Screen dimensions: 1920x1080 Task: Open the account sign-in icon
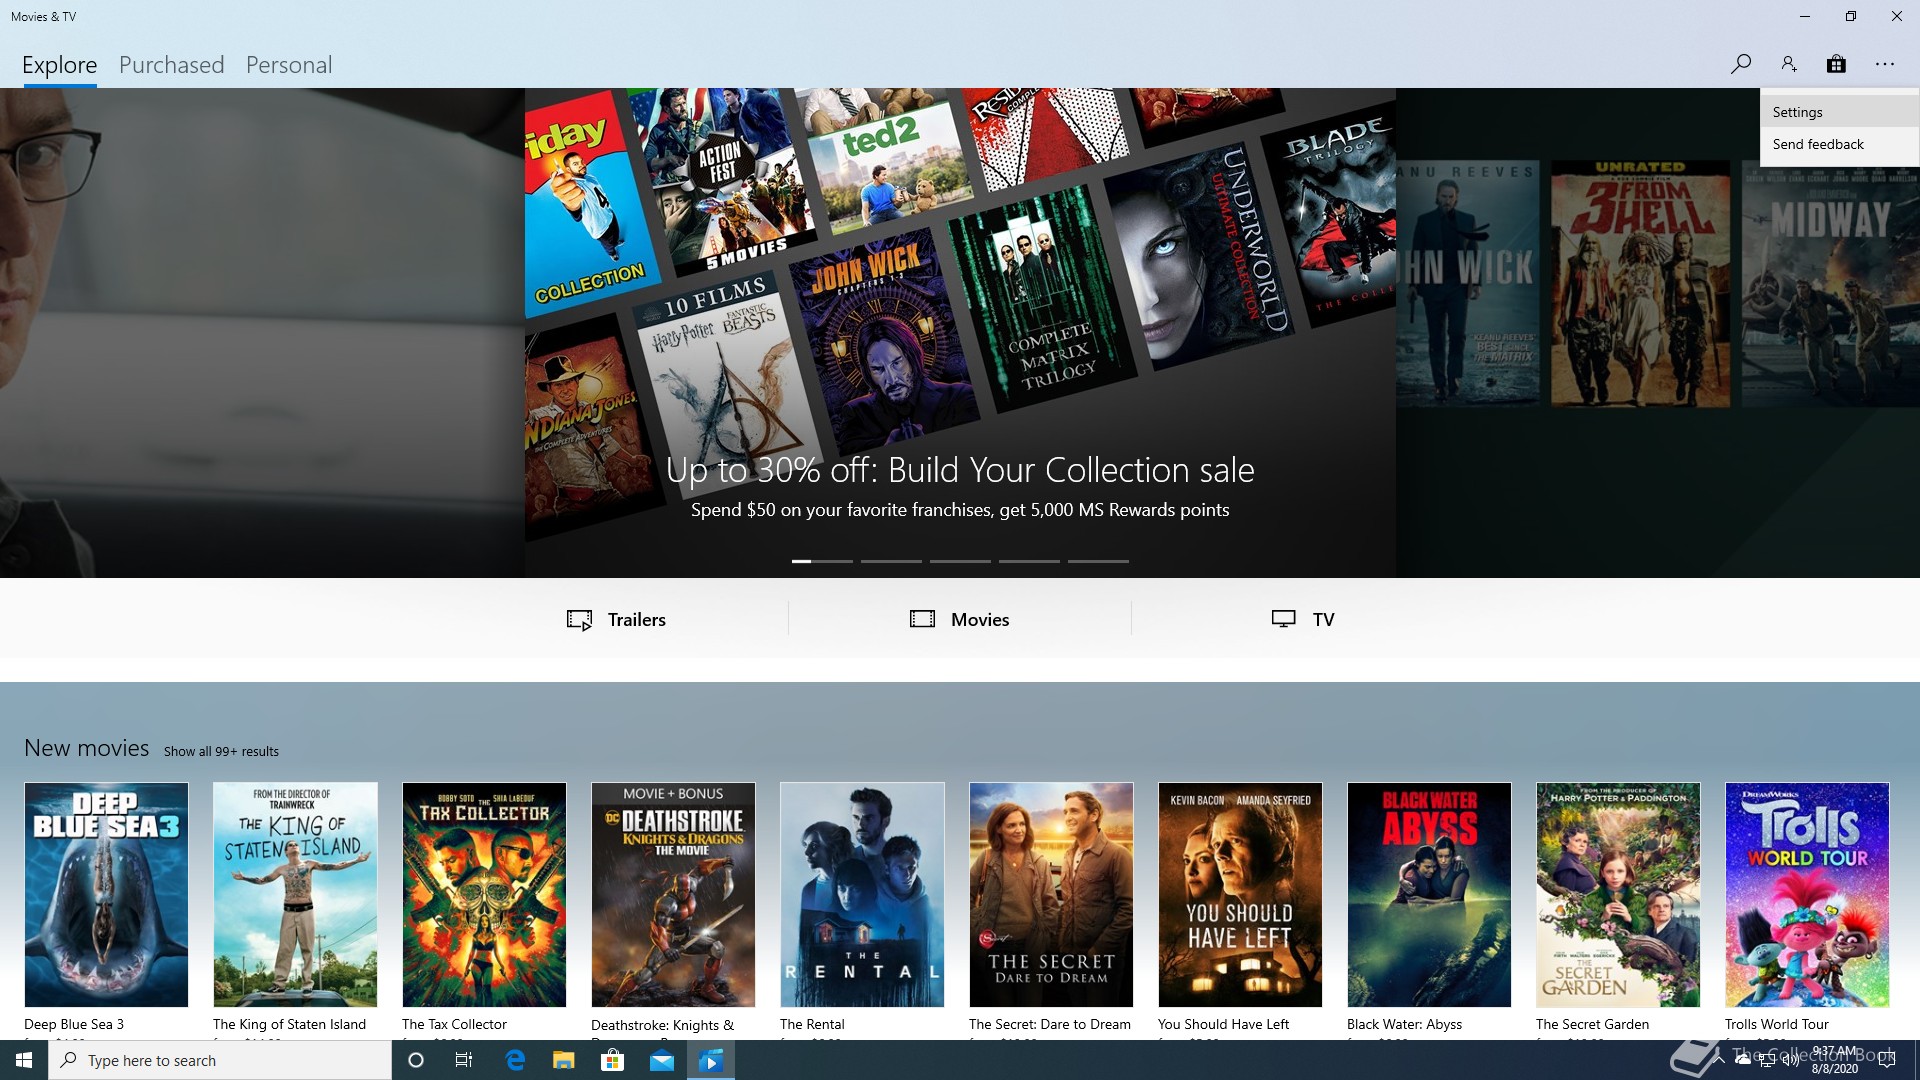click(x=1789, y=64)
